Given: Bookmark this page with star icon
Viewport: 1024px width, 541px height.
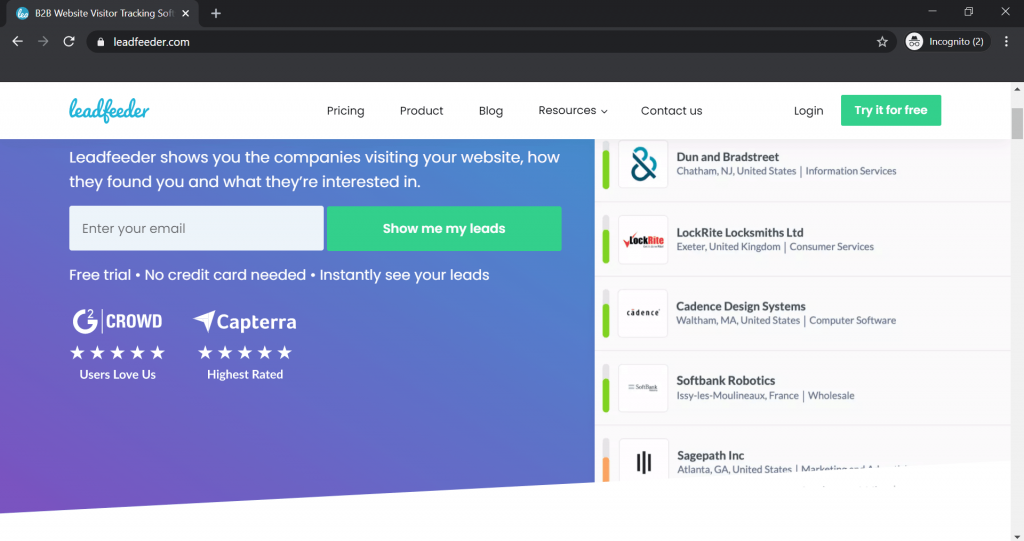Looking at the screenshot, I should coord(882,42).
